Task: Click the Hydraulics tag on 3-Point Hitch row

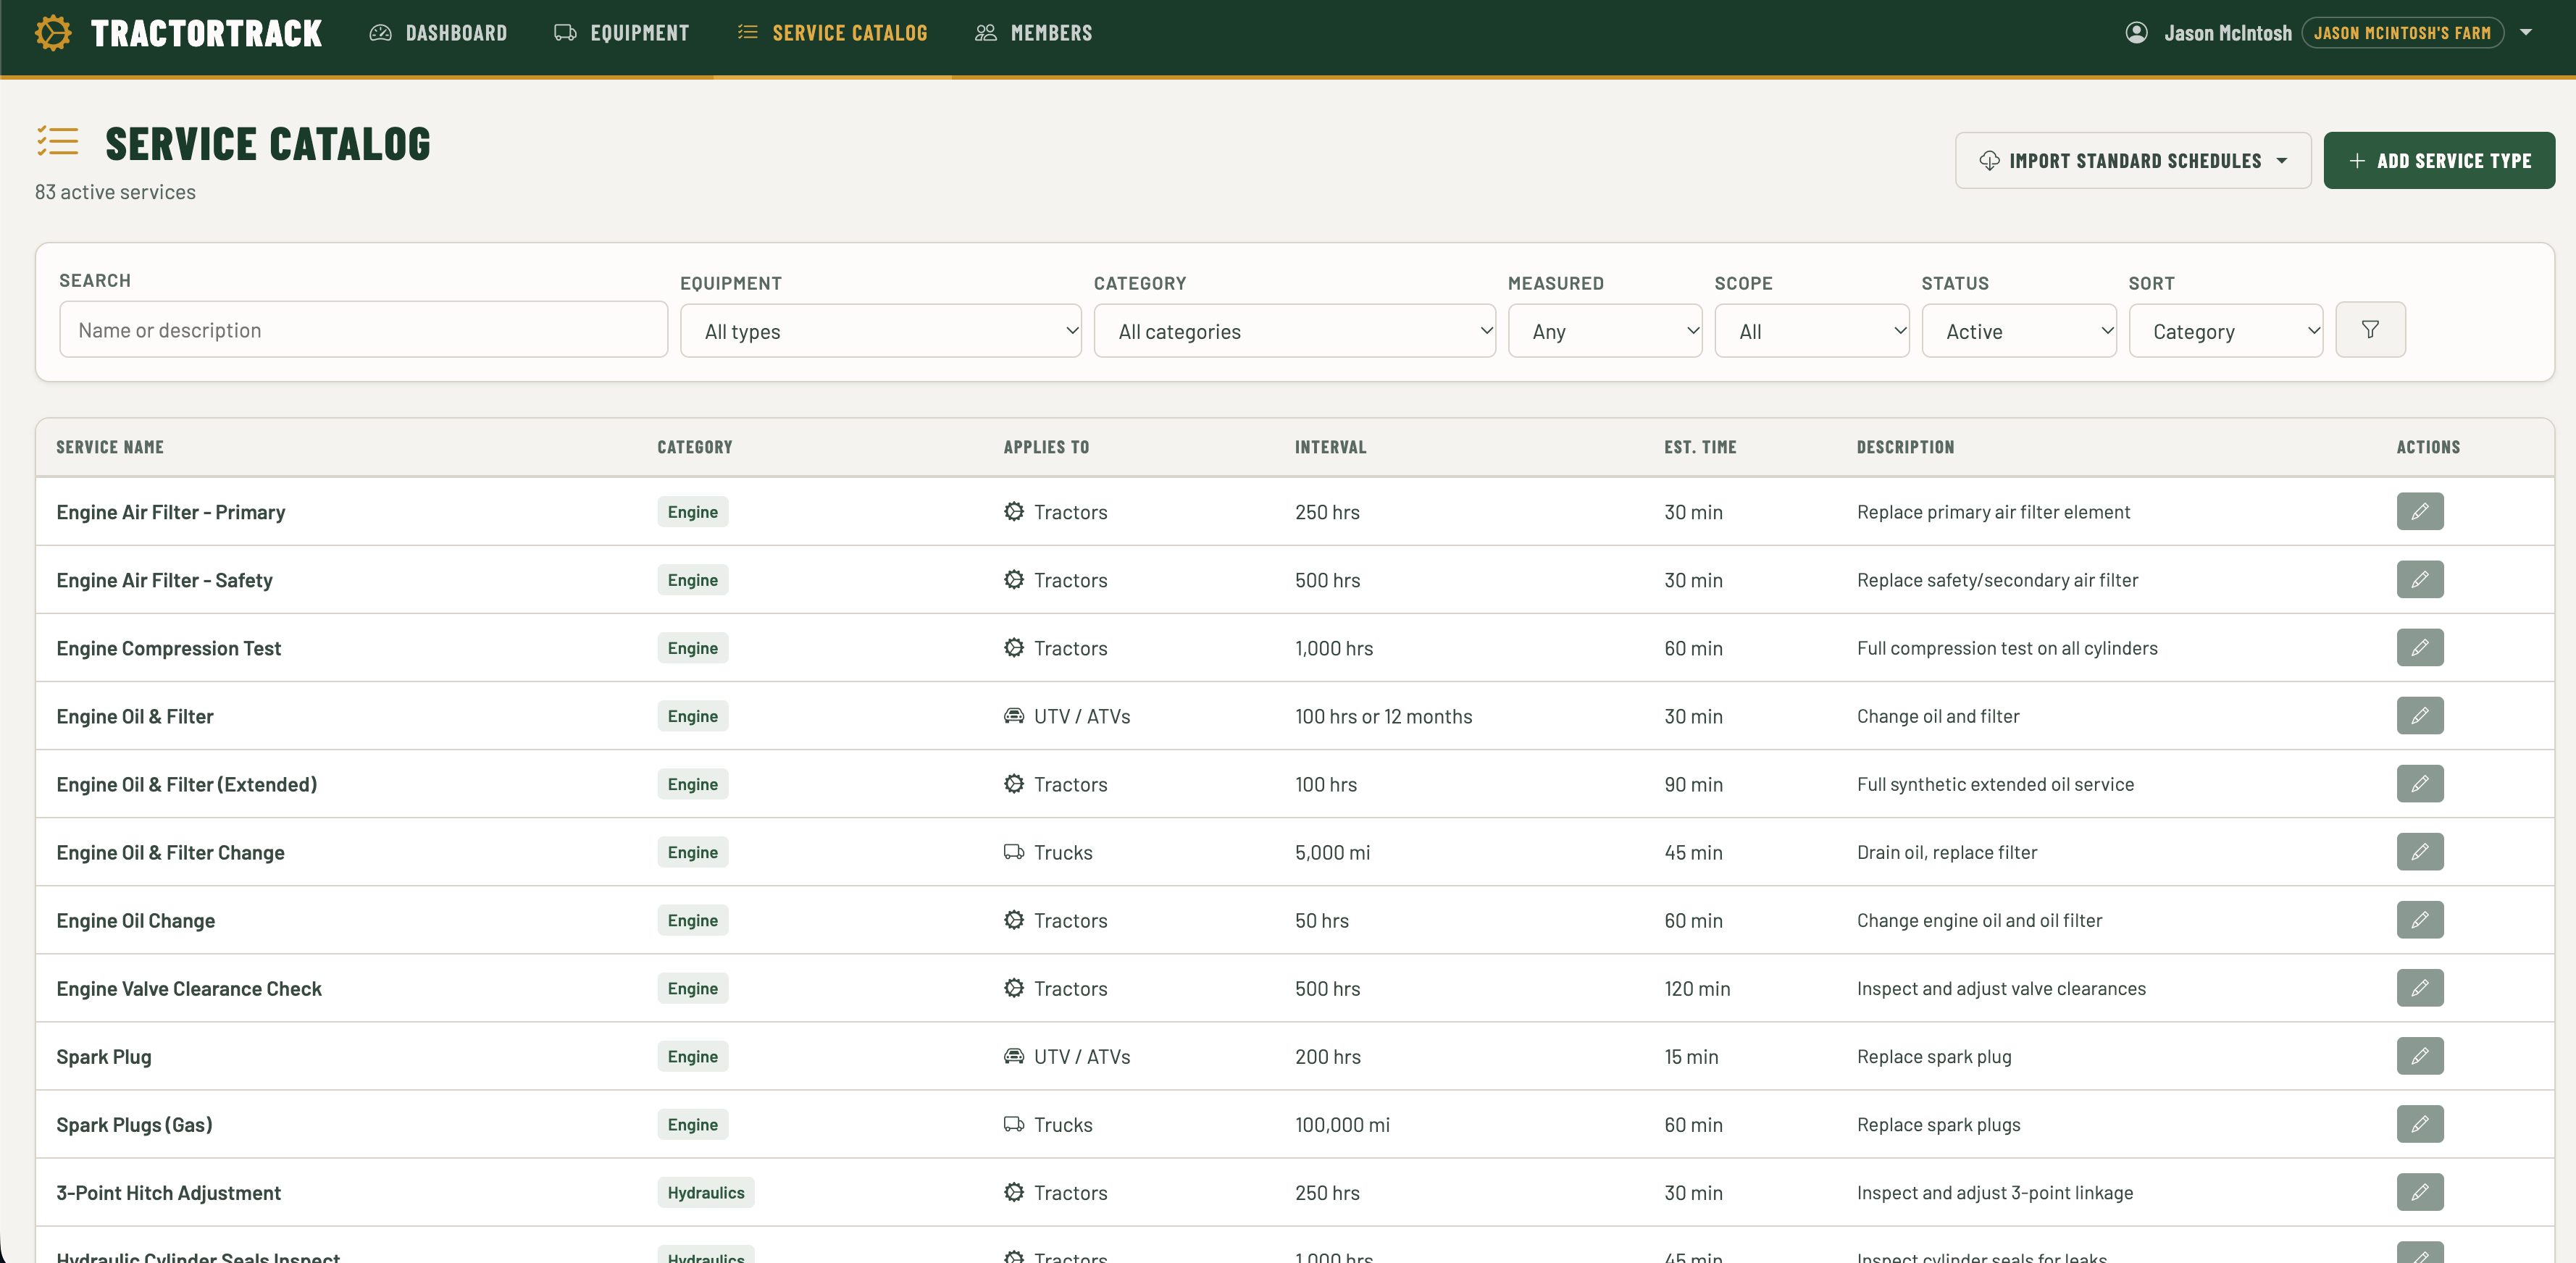Action: pyautogui.click(x=705, y=1192)
